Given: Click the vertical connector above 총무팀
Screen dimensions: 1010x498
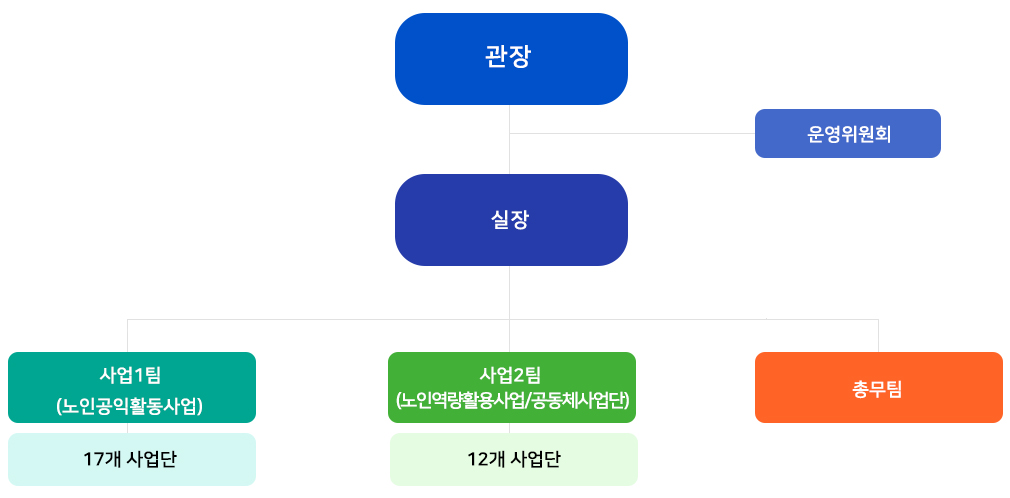Looking at the screenshot, I should point(879,335).
